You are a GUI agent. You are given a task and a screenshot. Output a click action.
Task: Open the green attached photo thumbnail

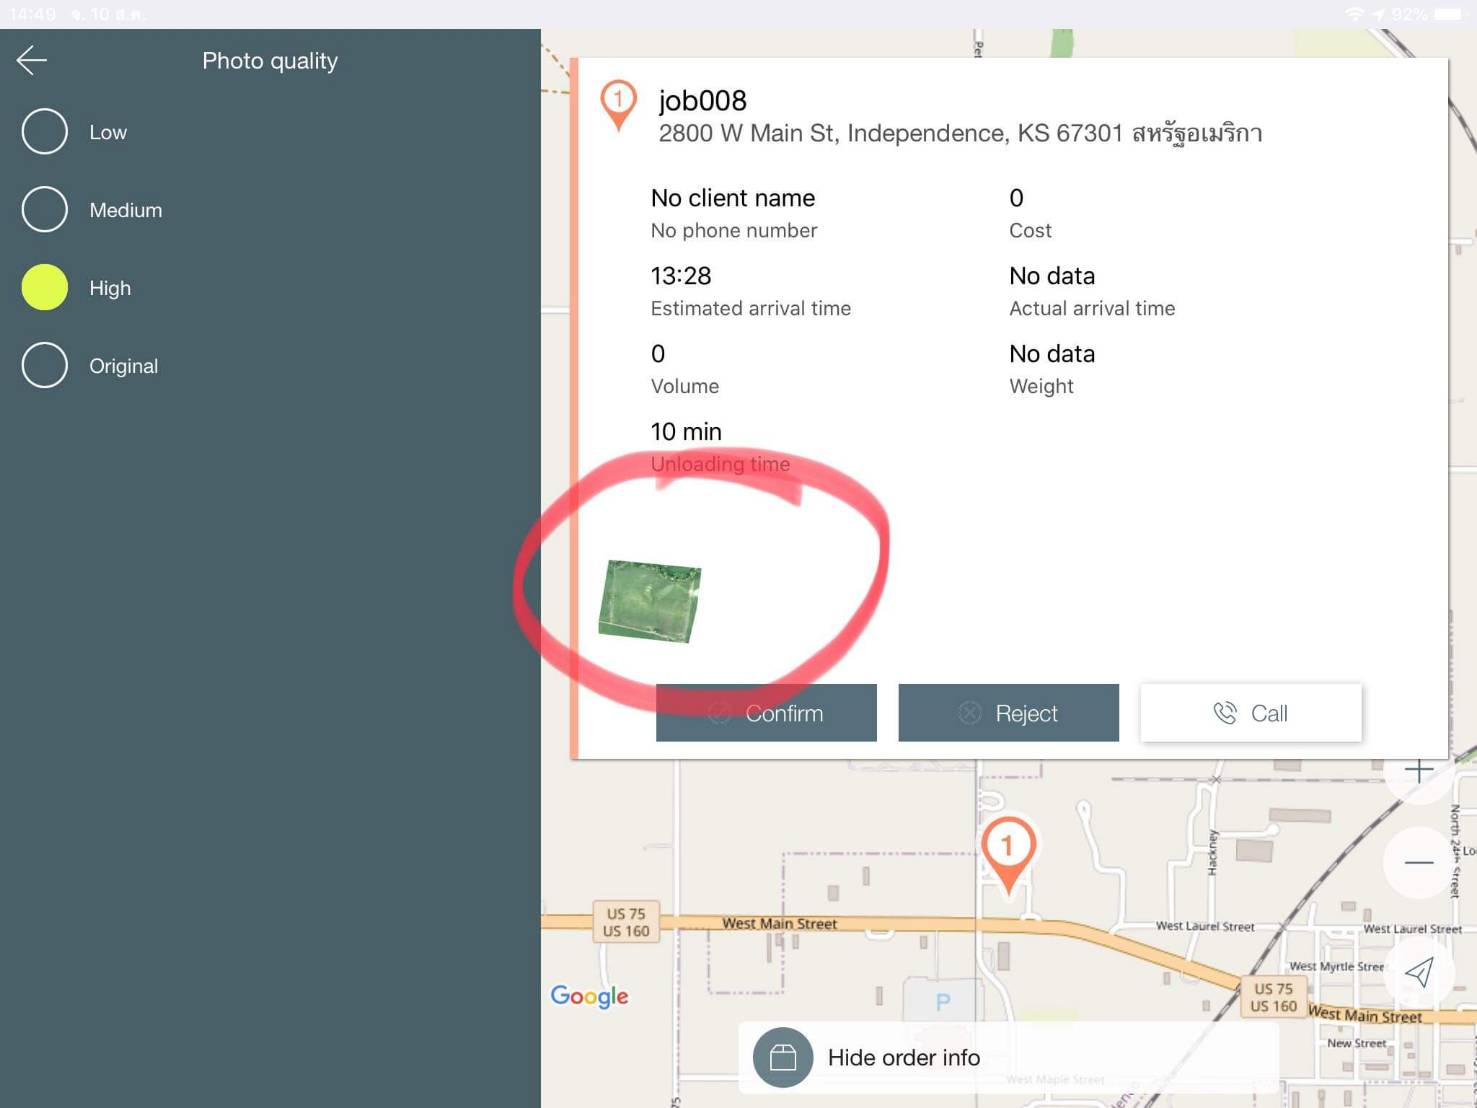(x=649, y=601)
